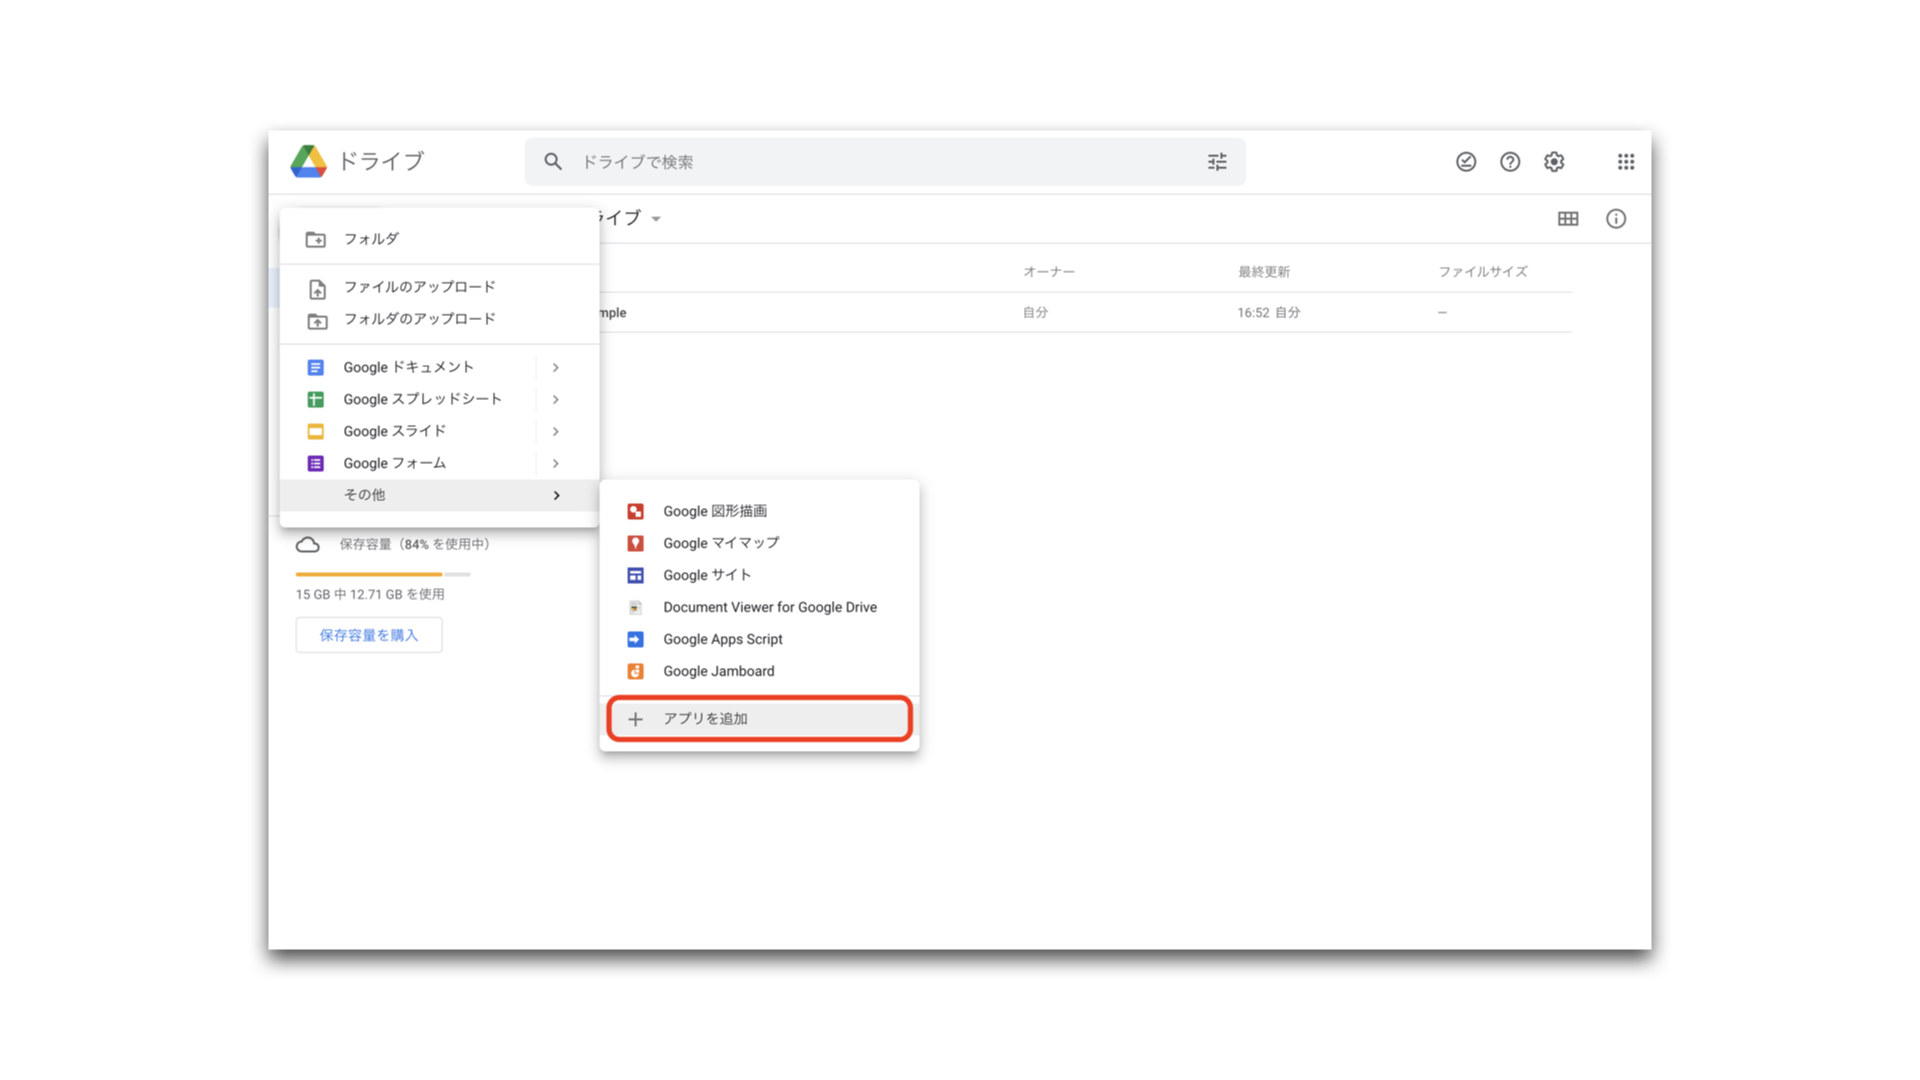The width and height of the screenshot is (1920, 1080).
Task: Click the Google Docs blue icon
Action: (x=315, y=368)
